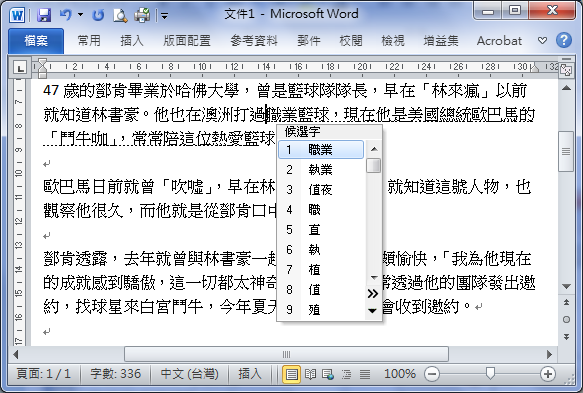This screenshot has width=583, height=393.
Task: Click the 100% zoom level button
Action: point(399,374)
